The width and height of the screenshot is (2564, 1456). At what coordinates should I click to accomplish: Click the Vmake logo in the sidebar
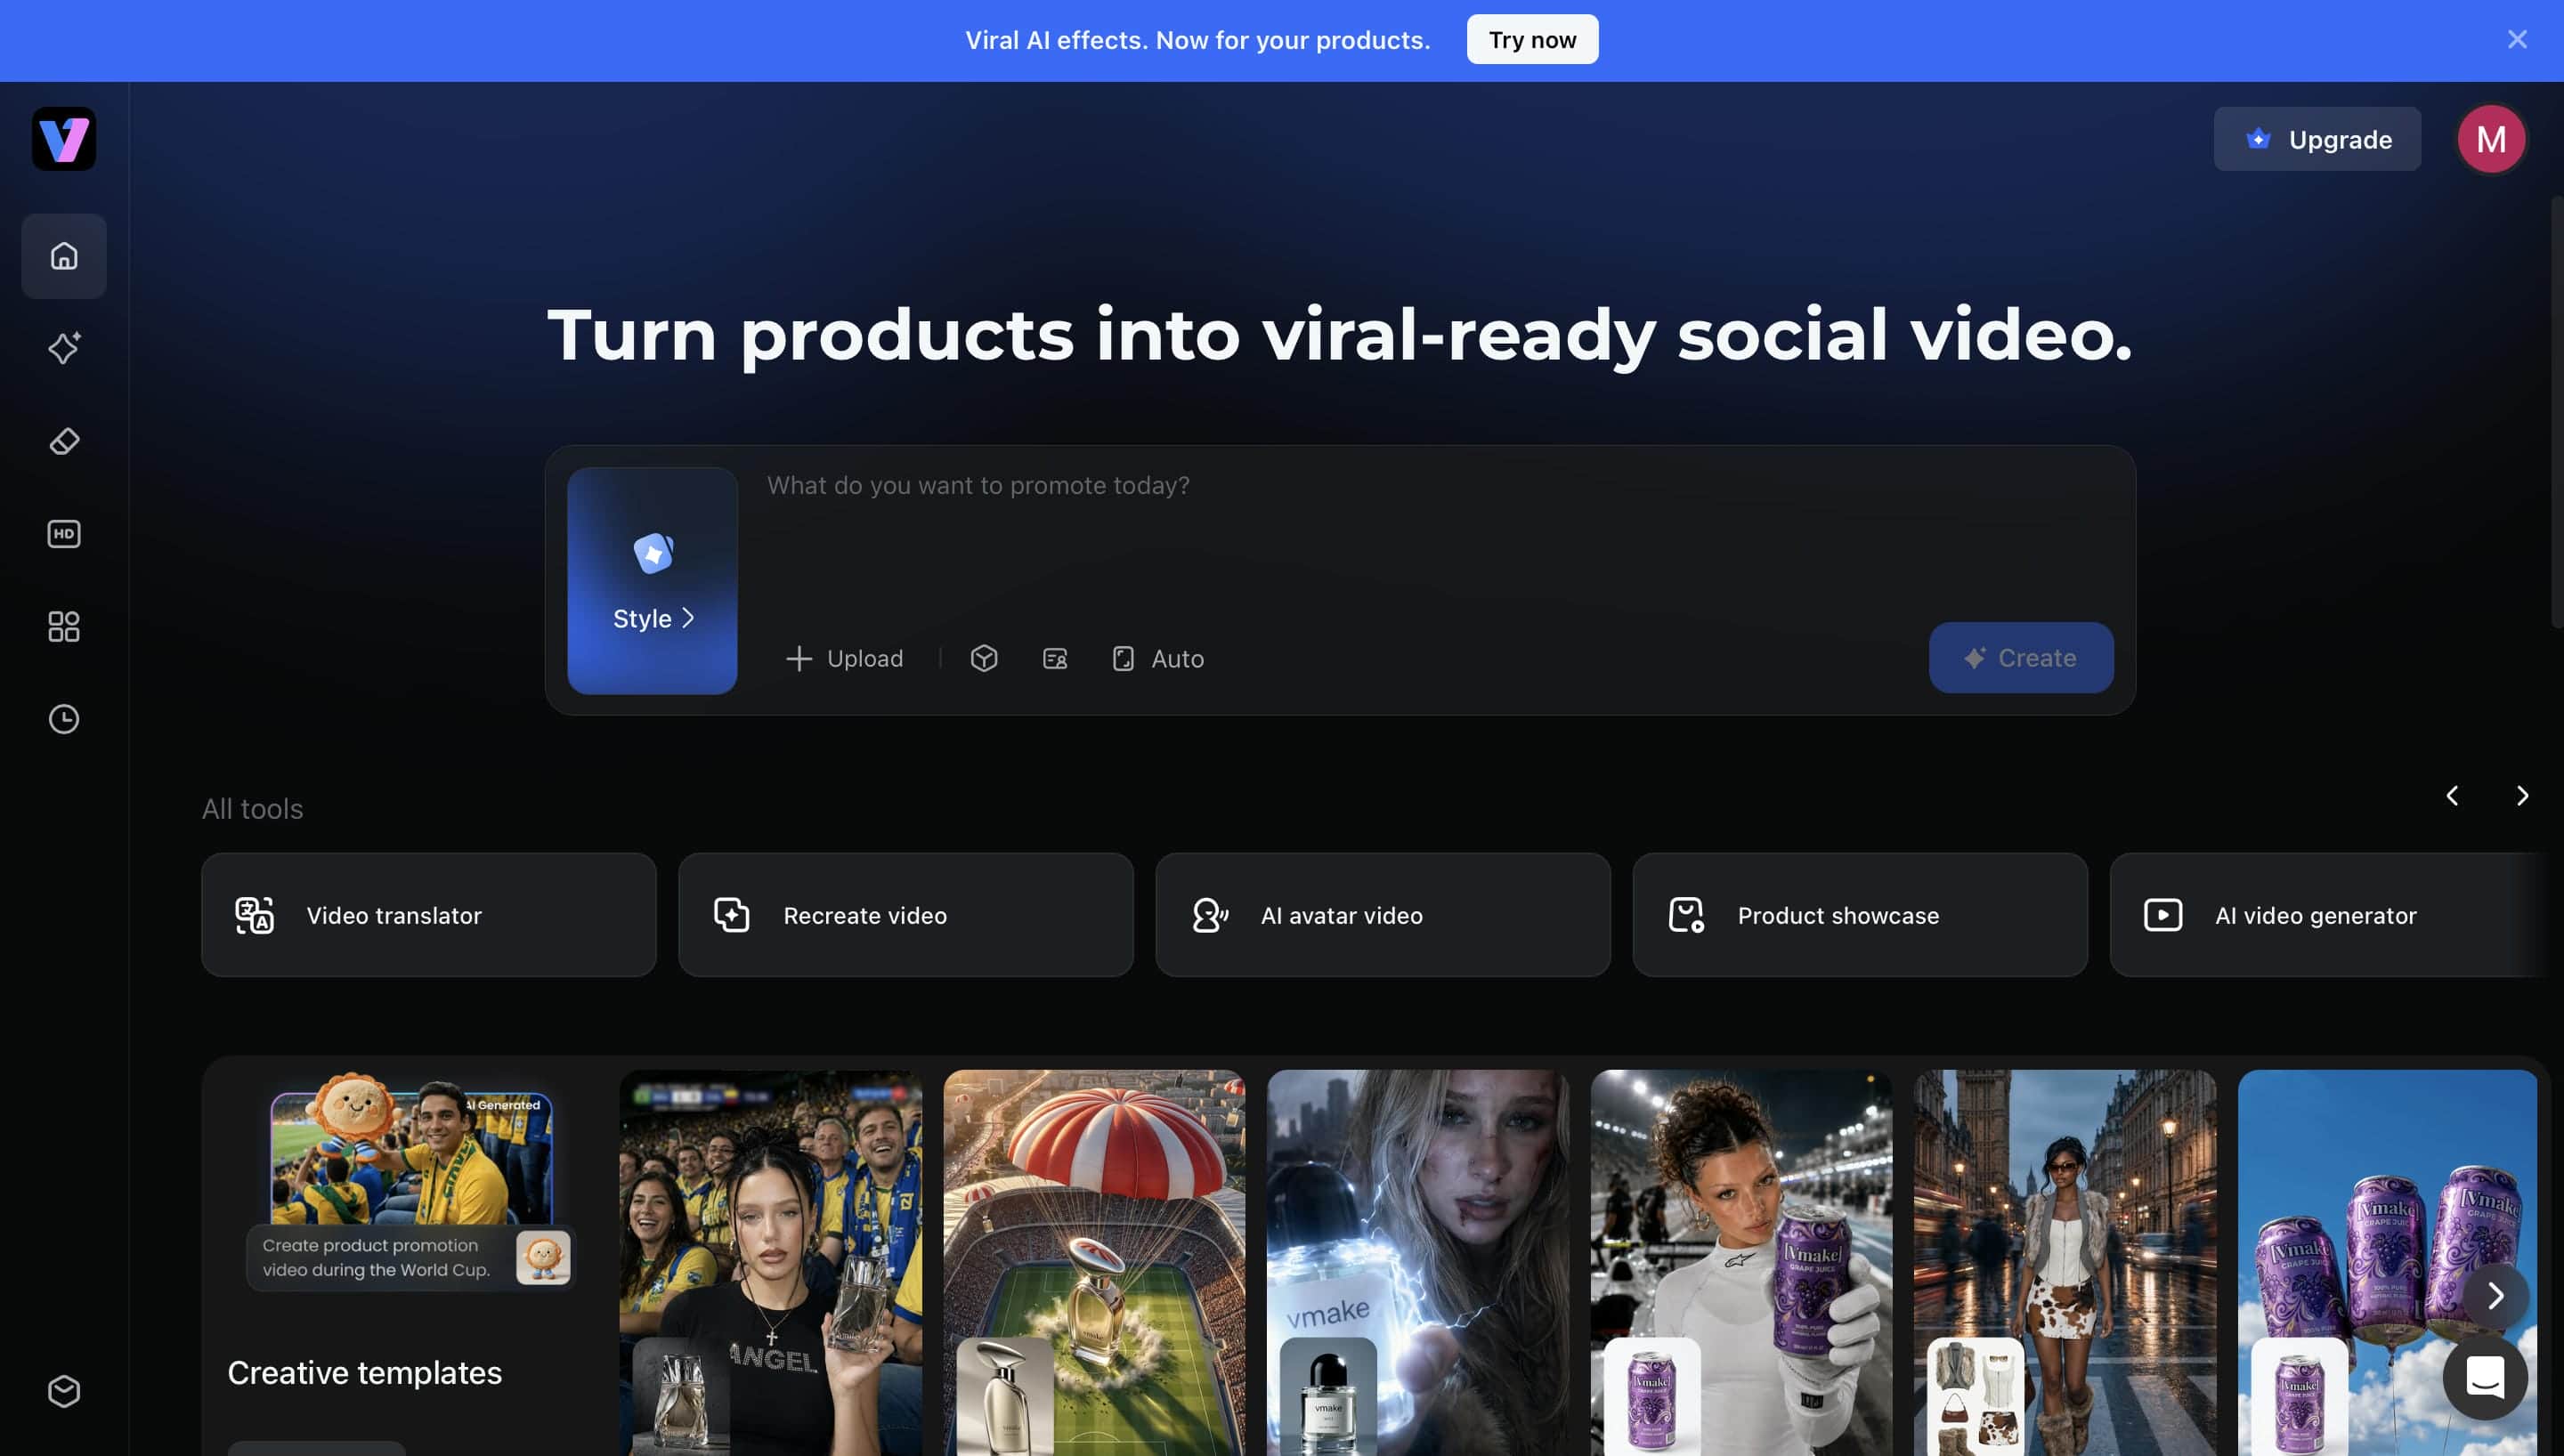[64, 139]
